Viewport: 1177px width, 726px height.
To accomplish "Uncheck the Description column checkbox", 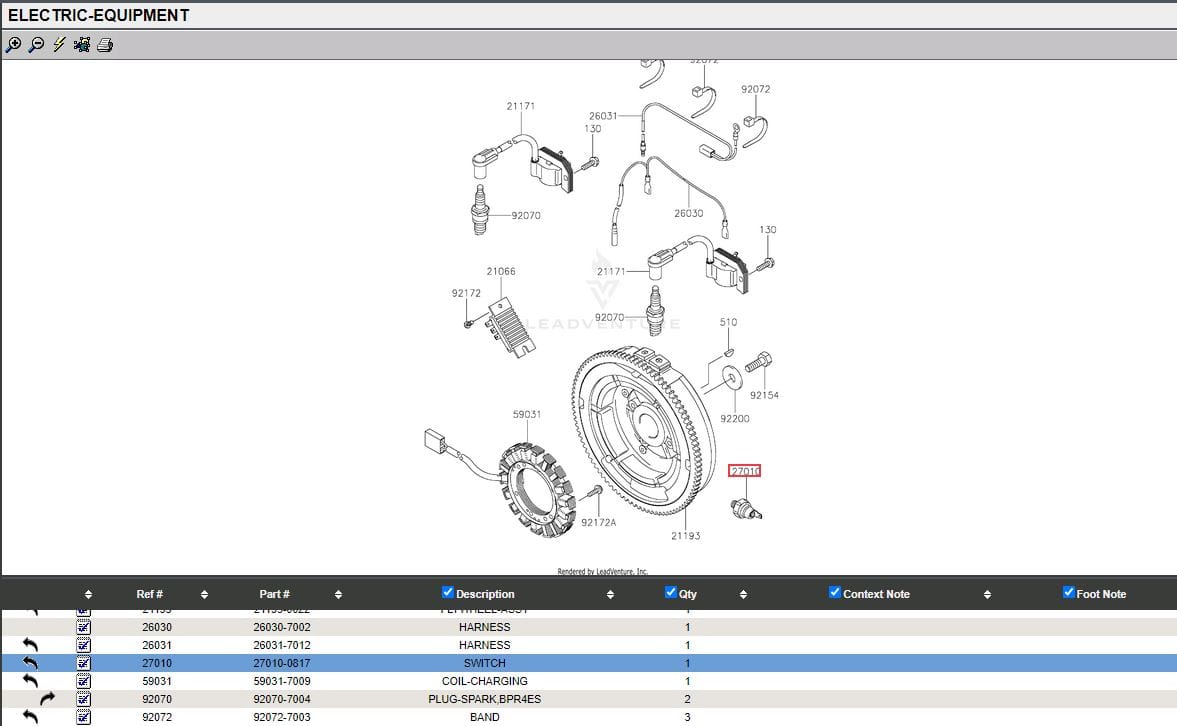I will [448, 592].
